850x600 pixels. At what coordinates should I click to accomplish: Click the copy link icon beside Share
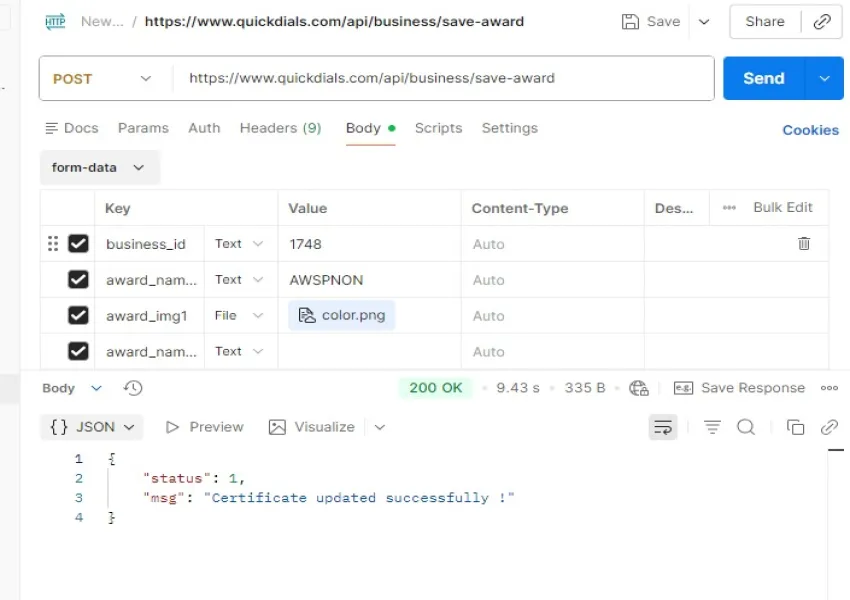click(822, 22)
